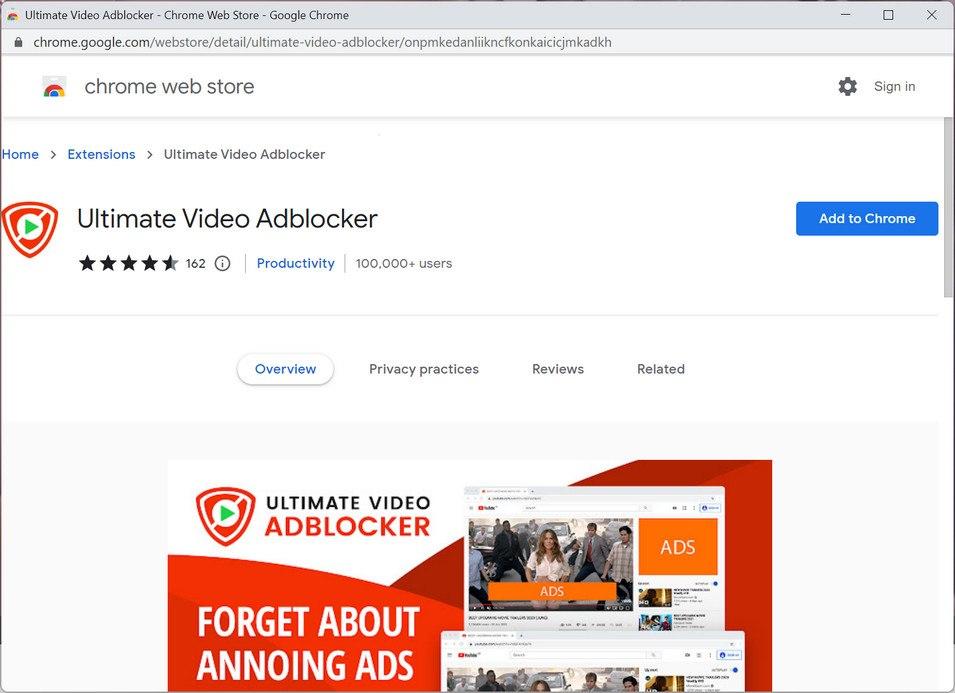Click the "chrome web store" title text

169,86
